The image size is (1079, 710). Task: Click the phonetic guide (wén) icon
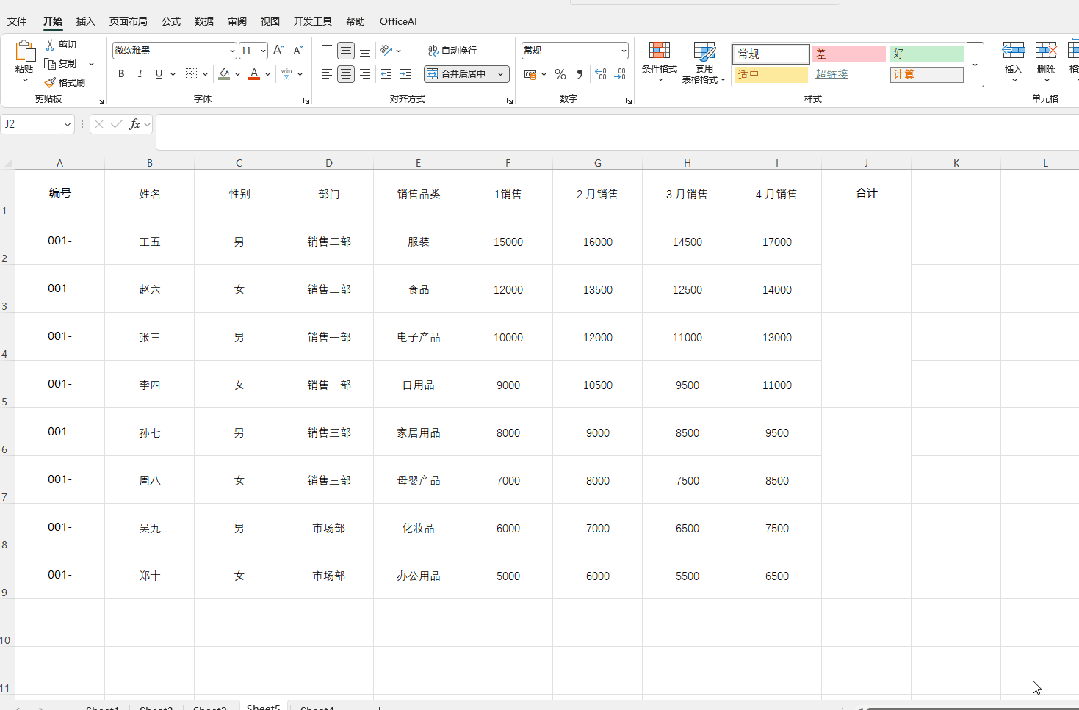click(286, 74)
